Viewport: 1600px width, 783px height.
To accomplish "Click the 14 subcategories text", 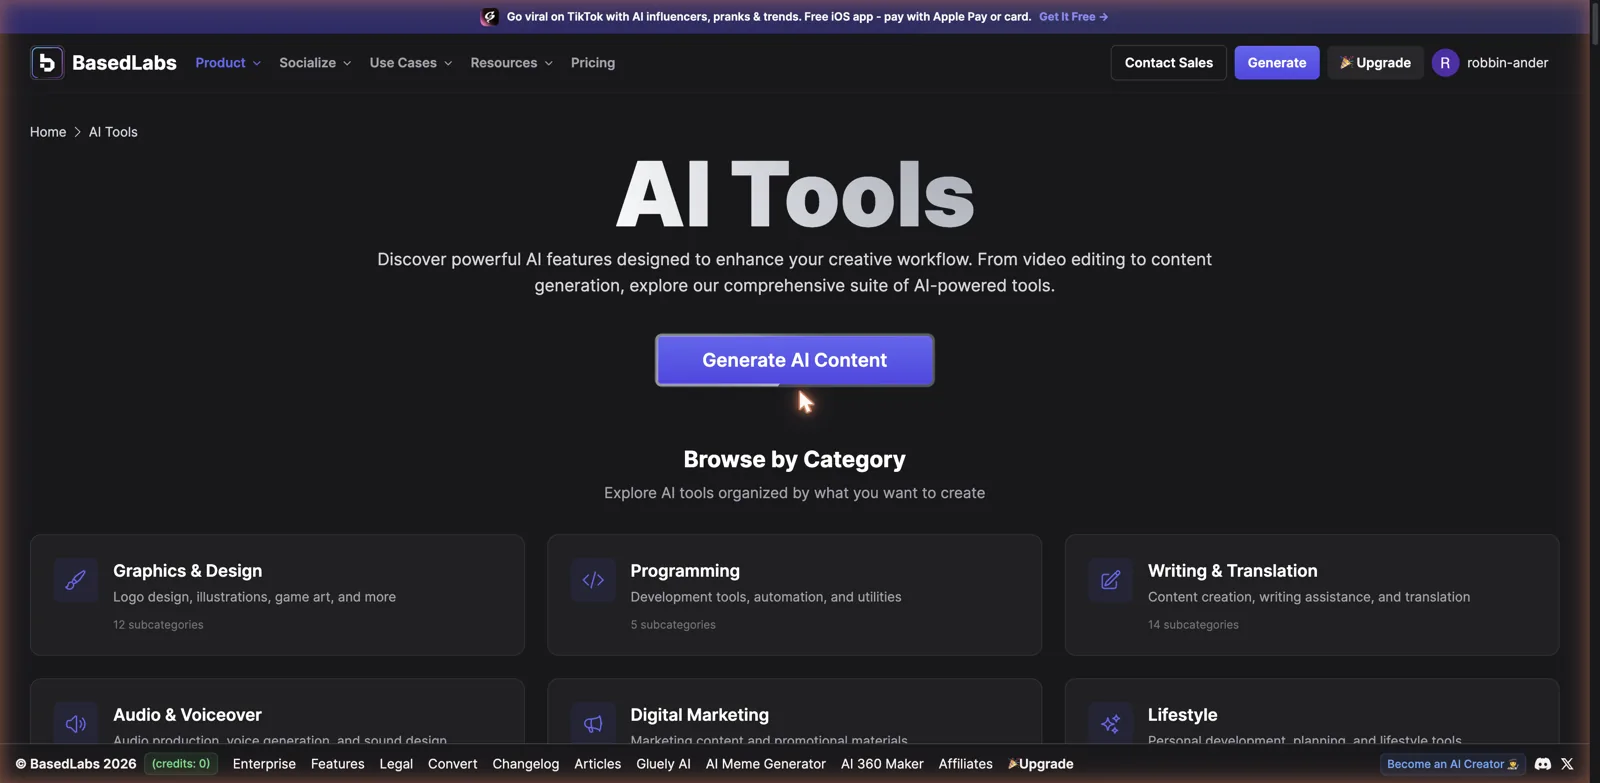I will coord(1193,625).
